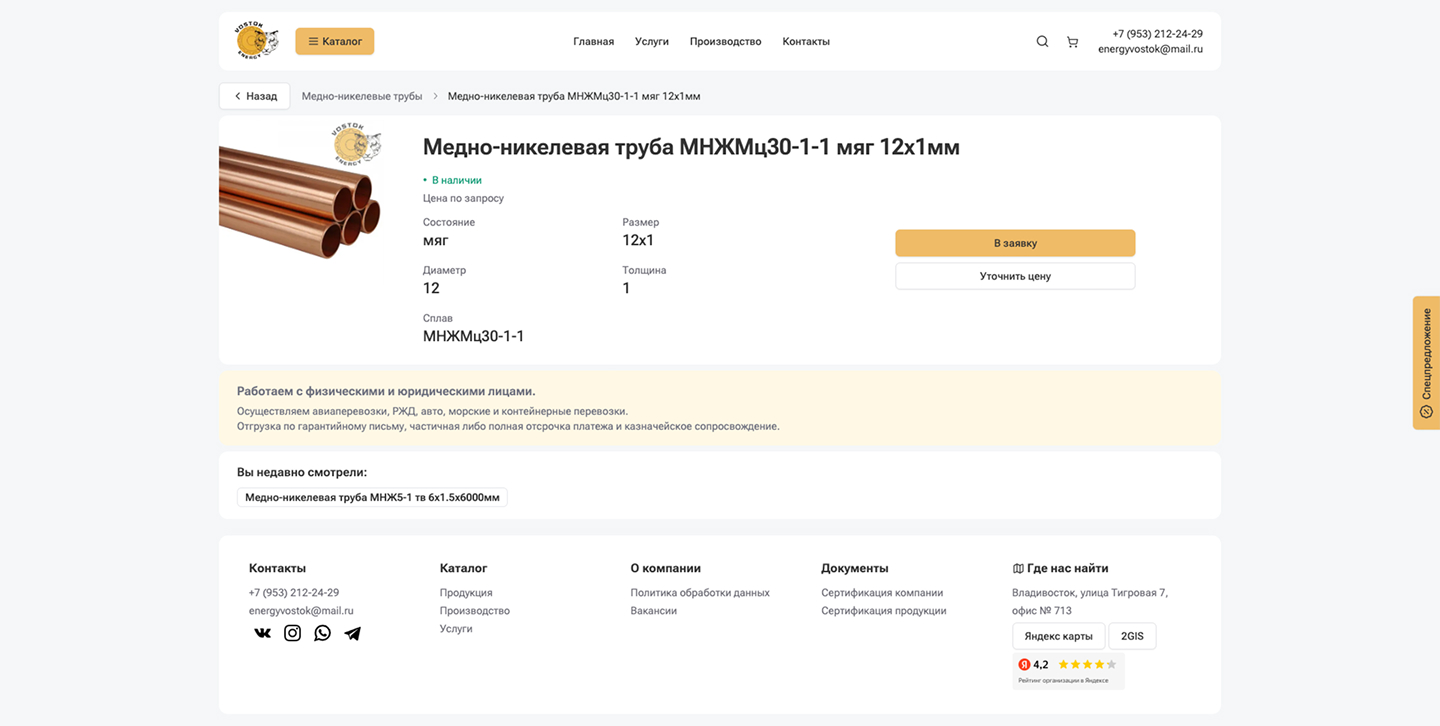This screenshot has width=1440, height=726.
Task: Open Яндекс карты location link
Action: click(1059, 635)
